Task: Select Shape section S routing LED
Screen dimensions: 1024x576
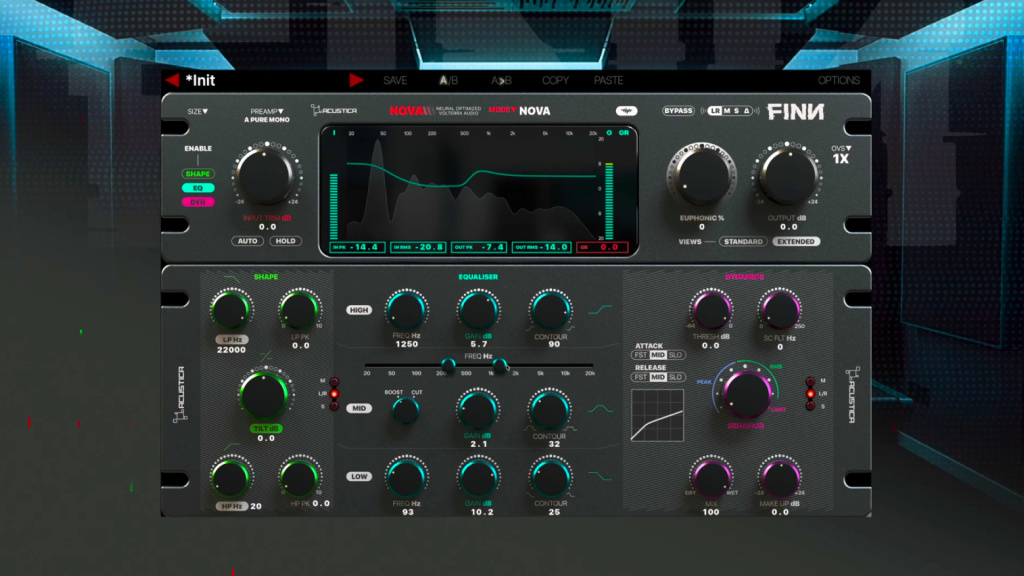Action: (334, 406)
